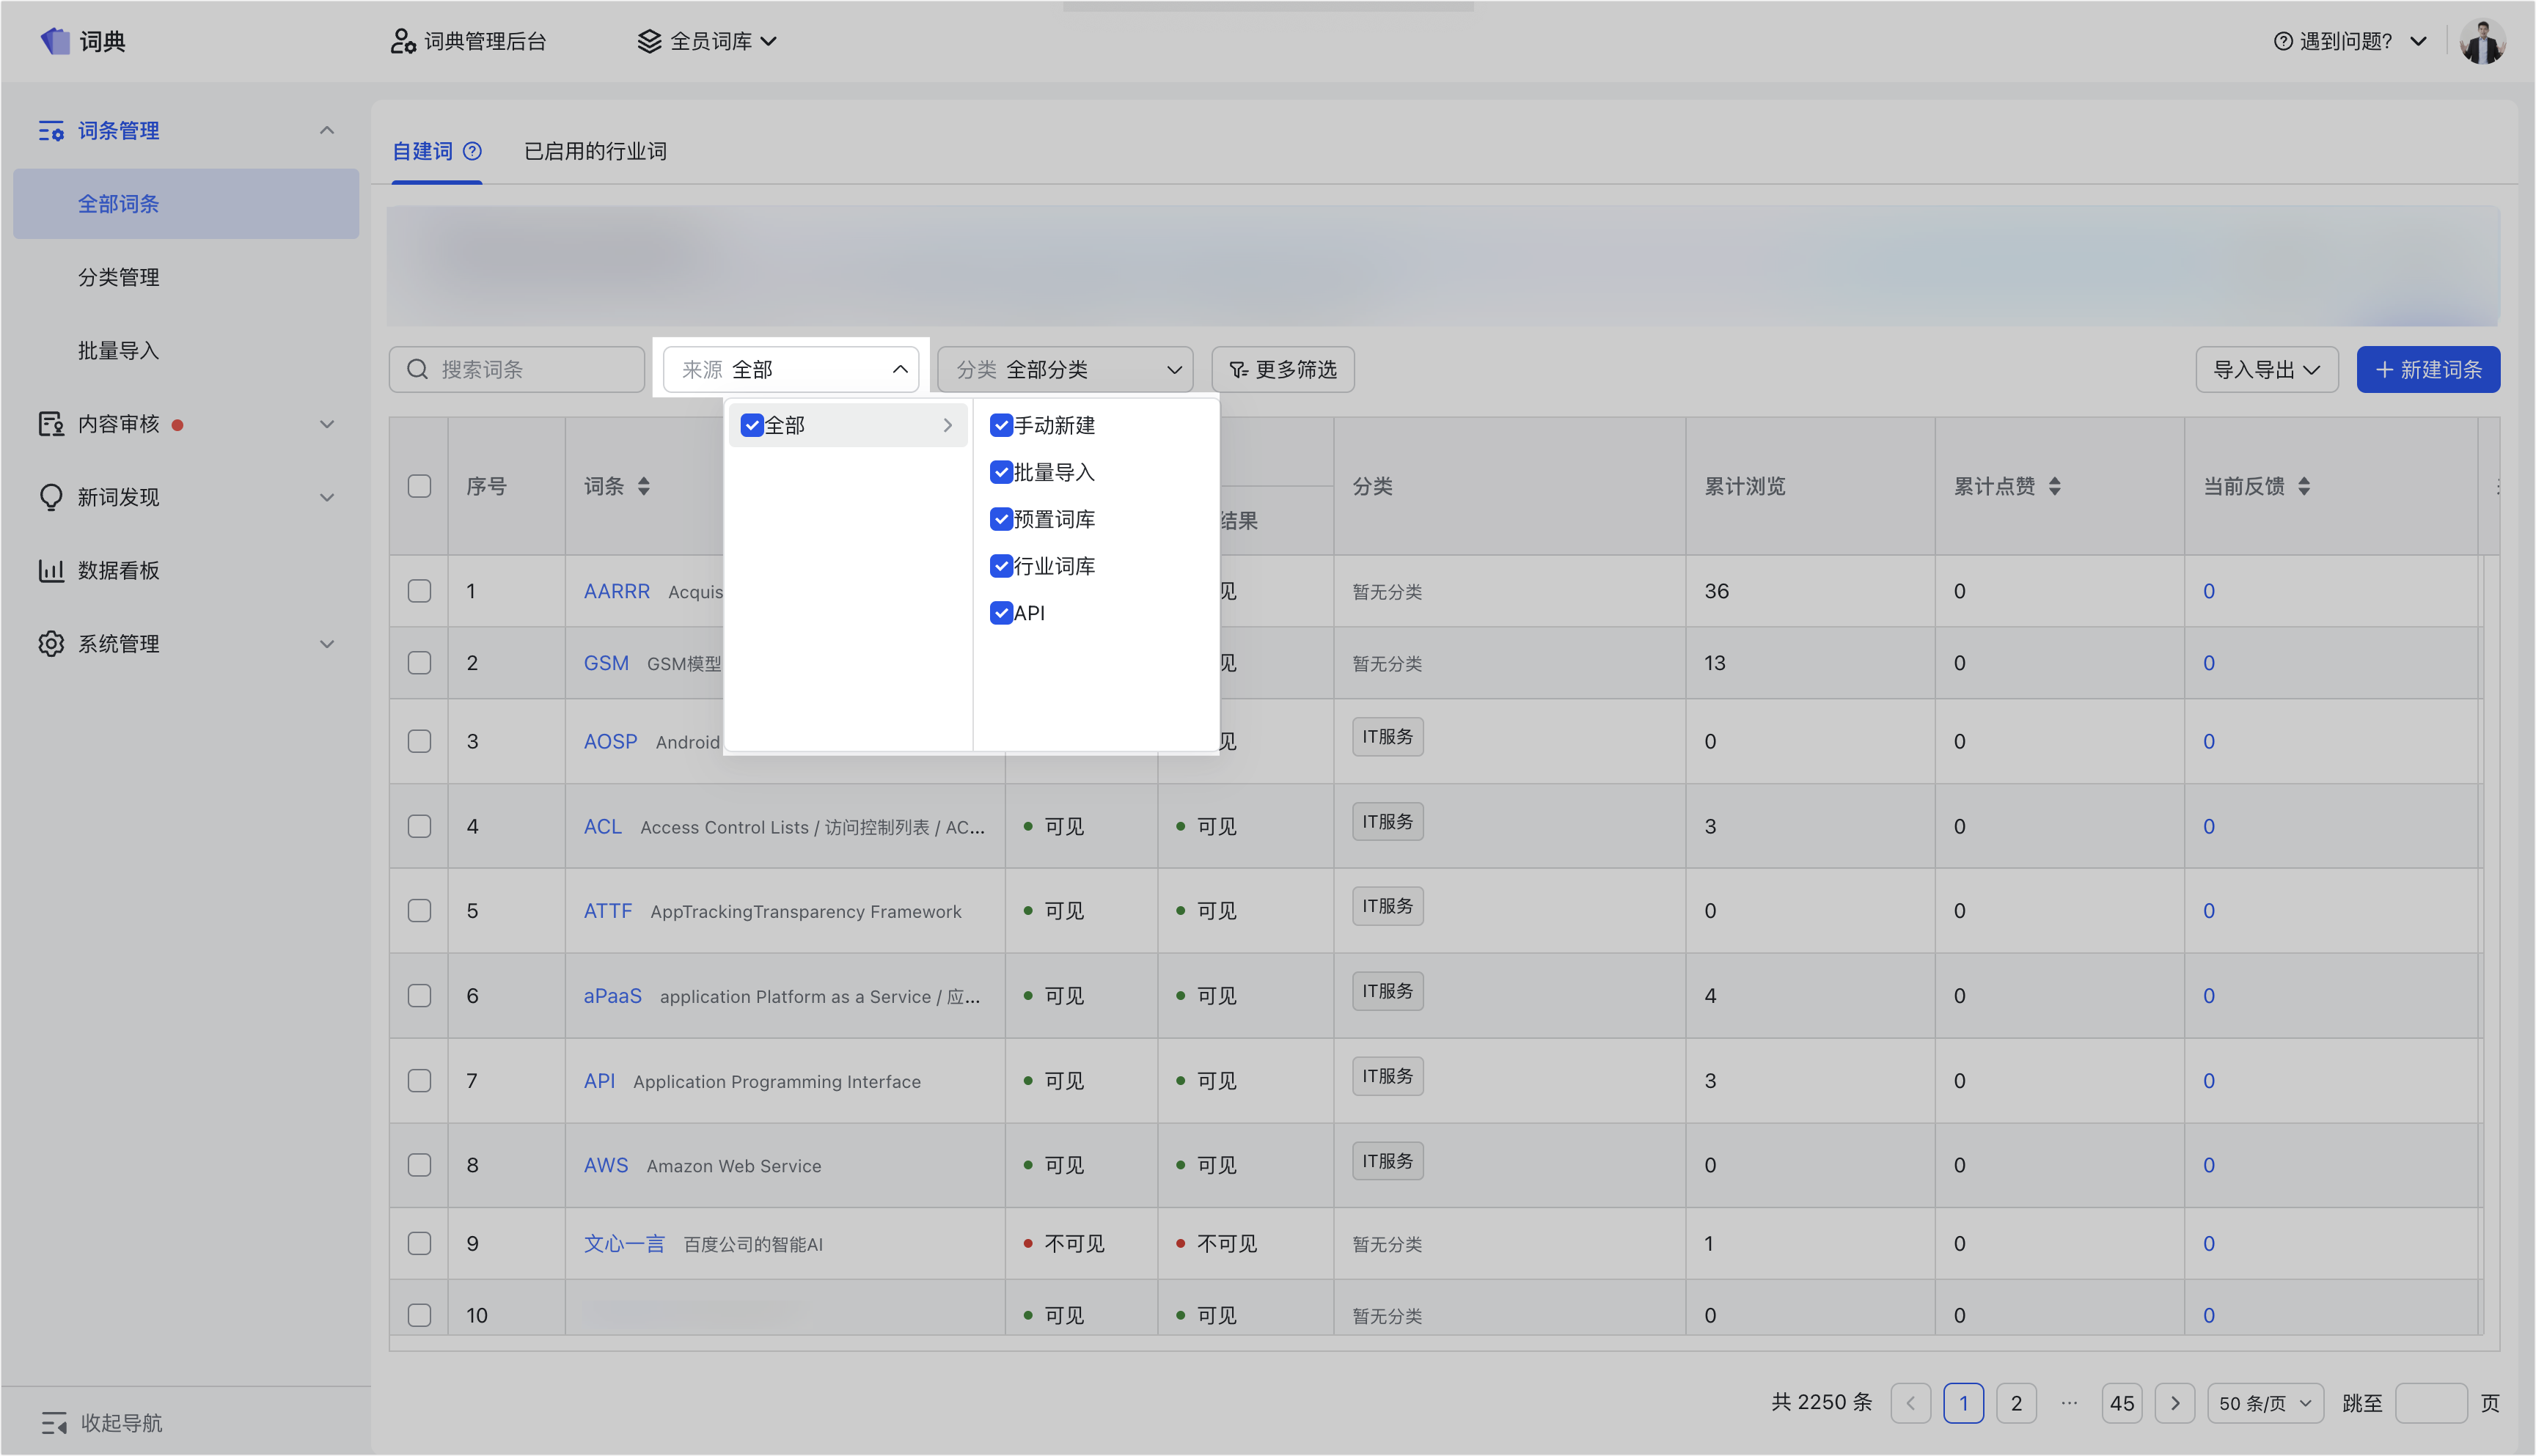2536x1456 pixels.
Task: Select the row checkbox for AARRR
Action: pyautogui.click(x=419, y=591)
